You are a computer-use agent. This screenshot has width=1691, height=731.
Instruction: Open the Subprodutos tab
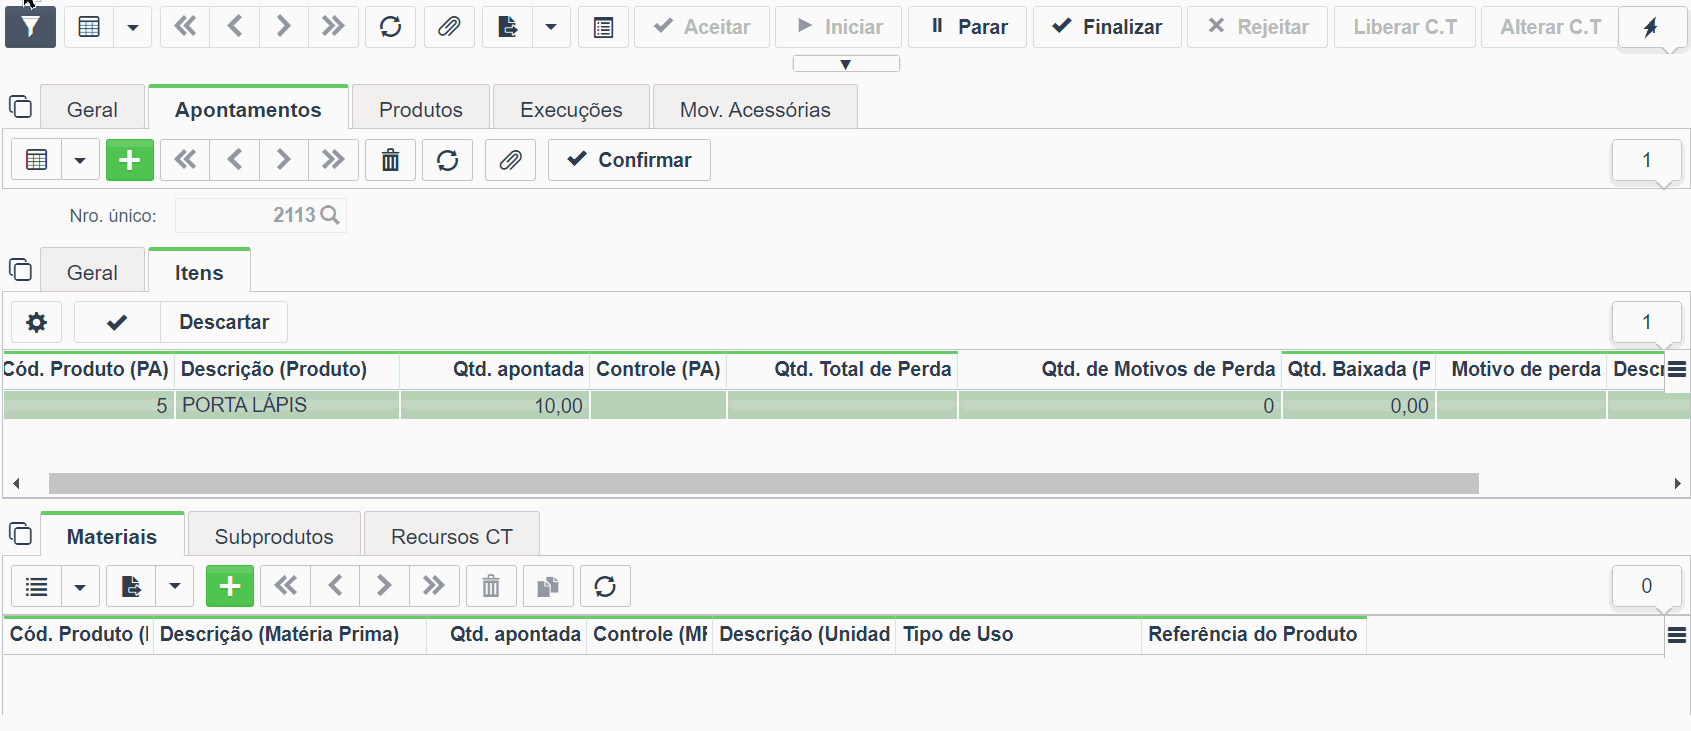[274, 536]
